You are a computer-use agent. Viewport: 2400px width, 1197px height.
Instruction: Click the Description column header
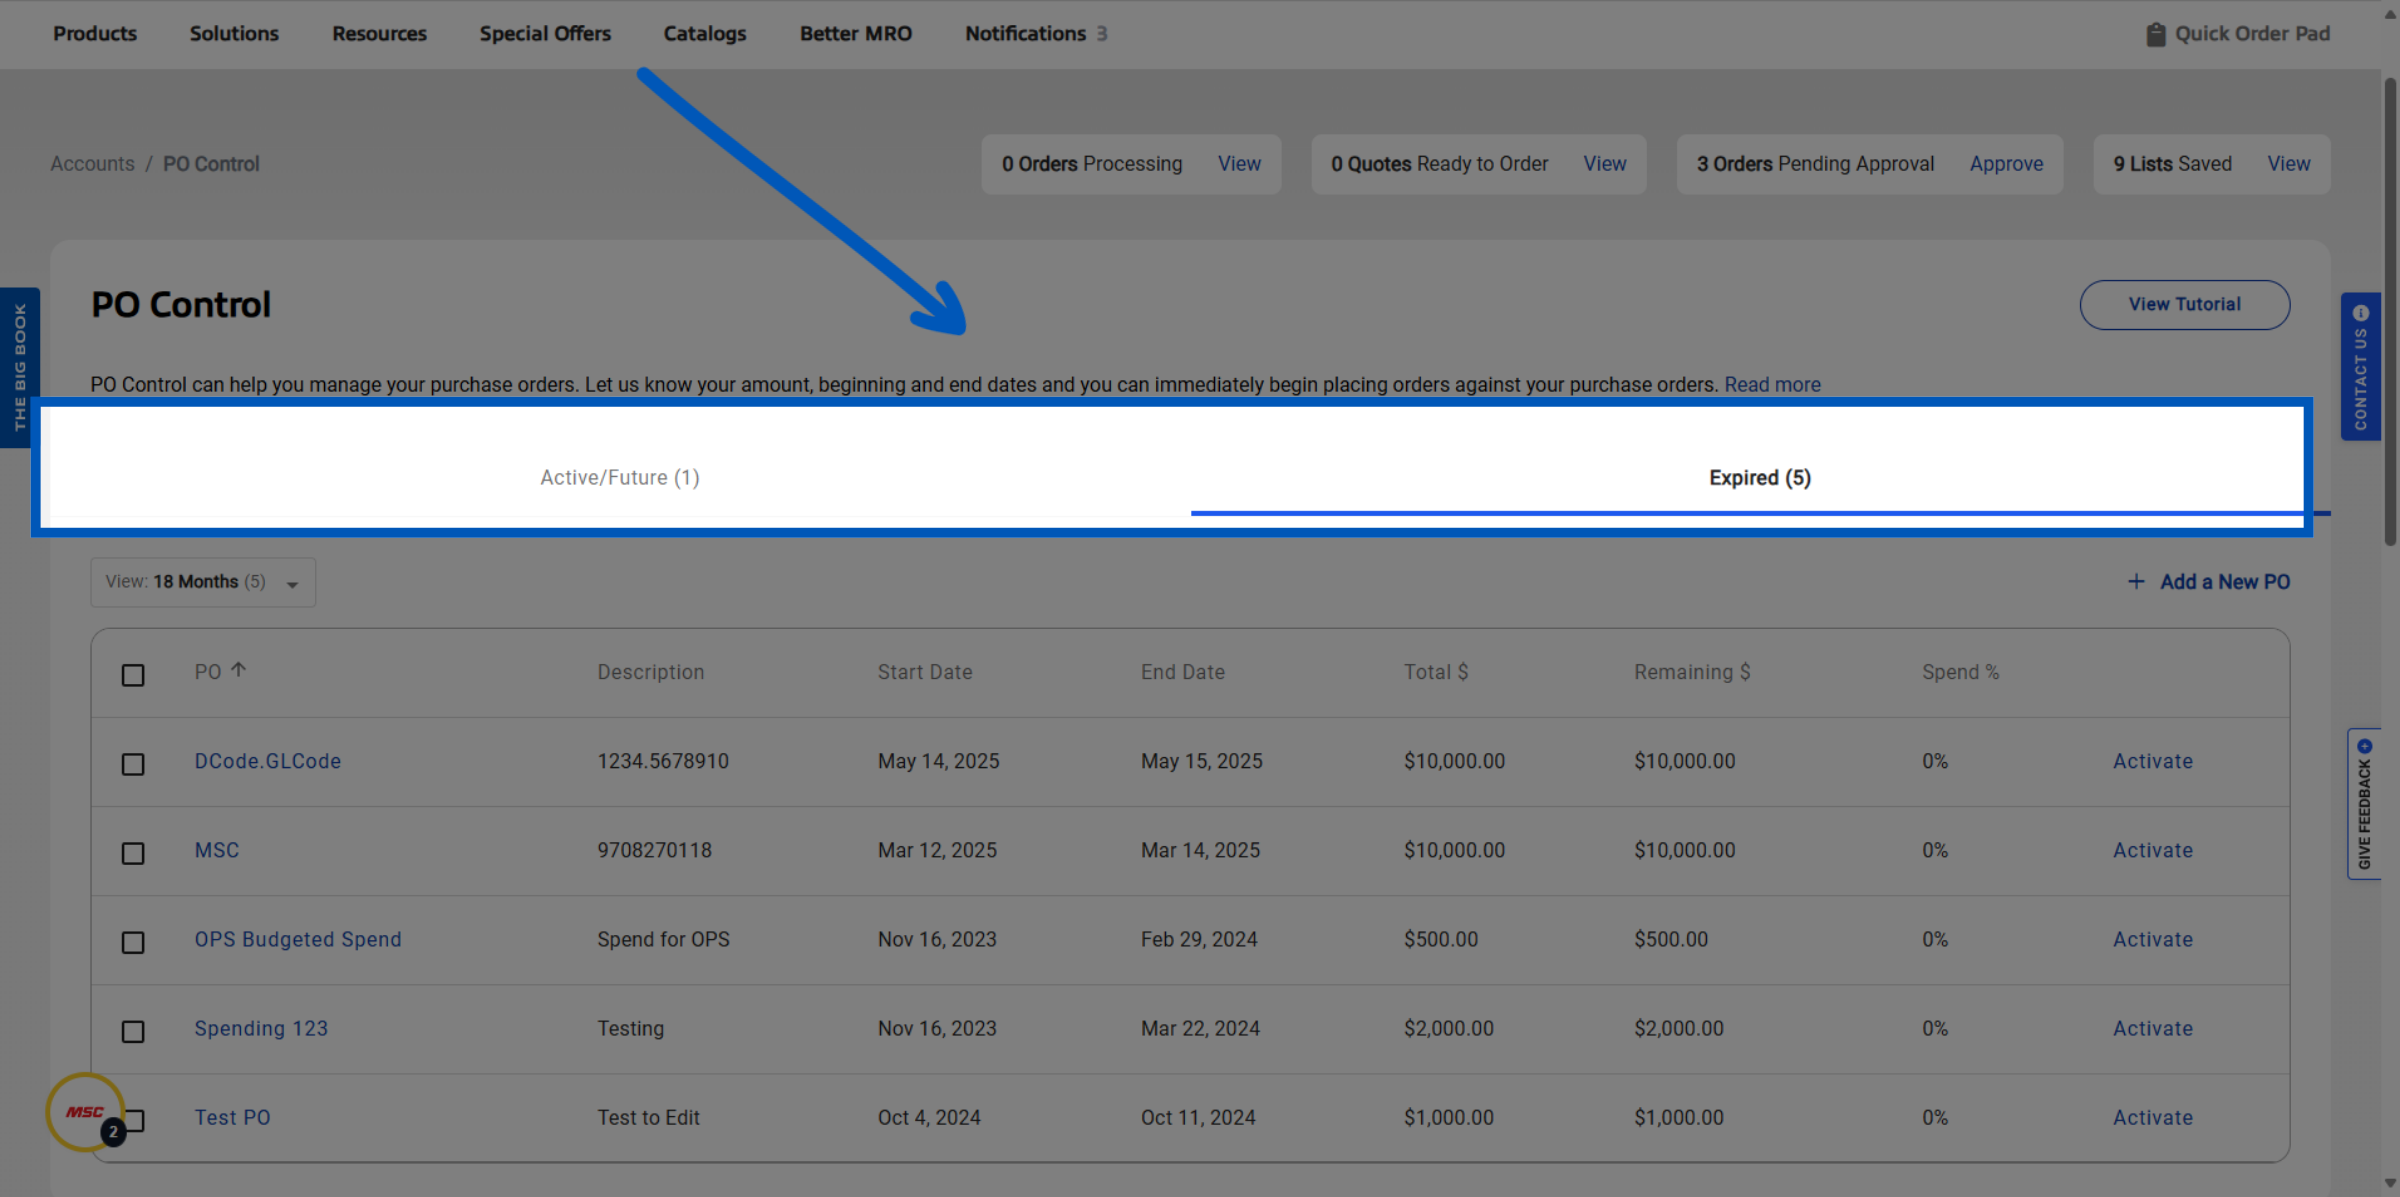[651, 672]
